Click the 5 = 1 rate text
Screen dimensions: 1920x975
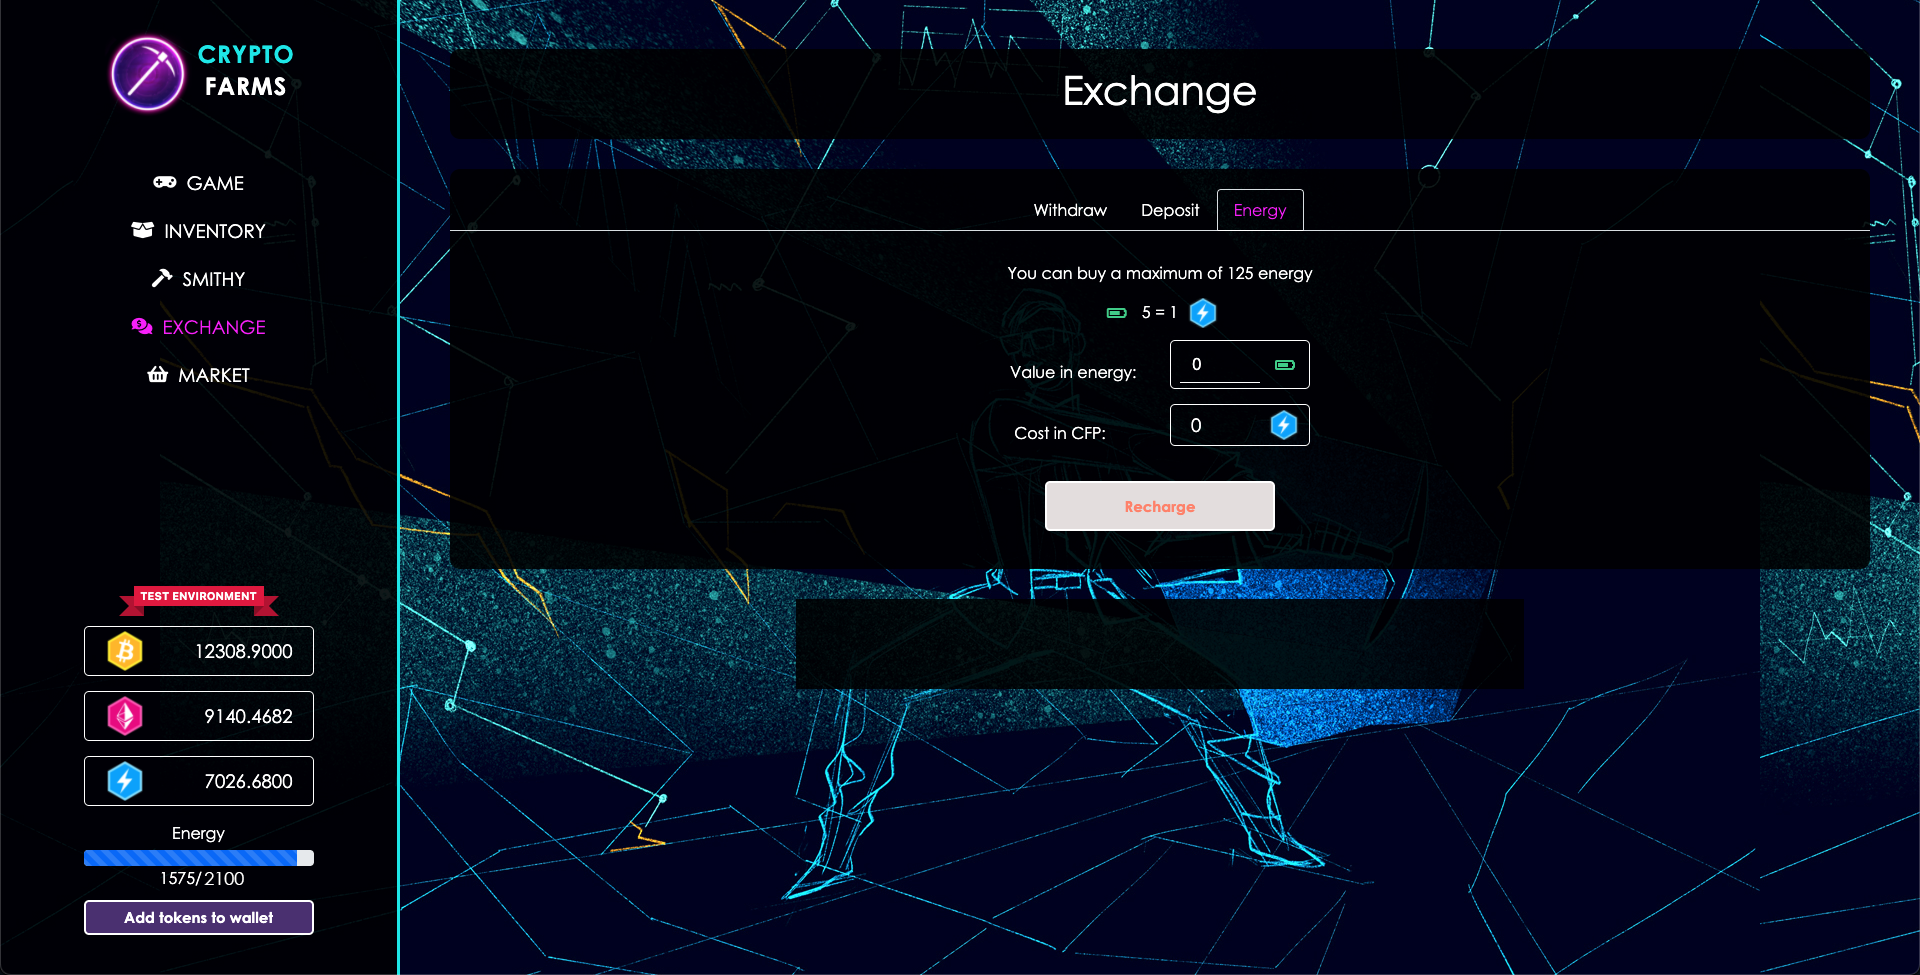(1159, 312)
